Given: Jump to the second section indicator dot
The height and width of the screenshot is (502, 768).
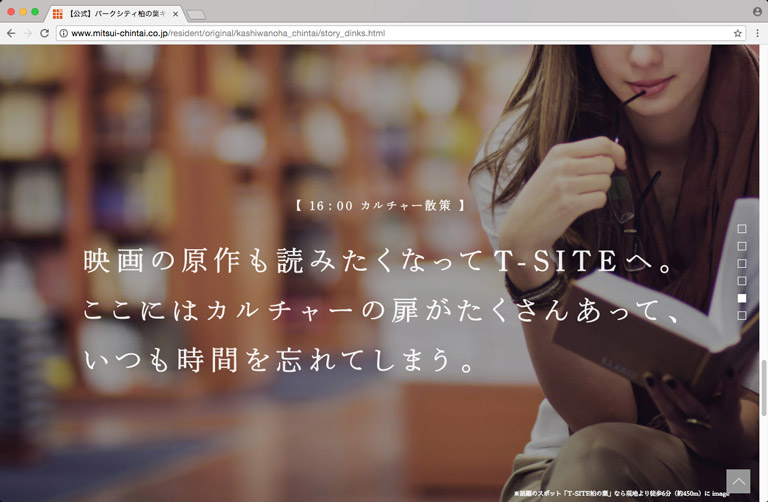Looking at the screenshot, I should pyautogui.click(x=742, y=246).
